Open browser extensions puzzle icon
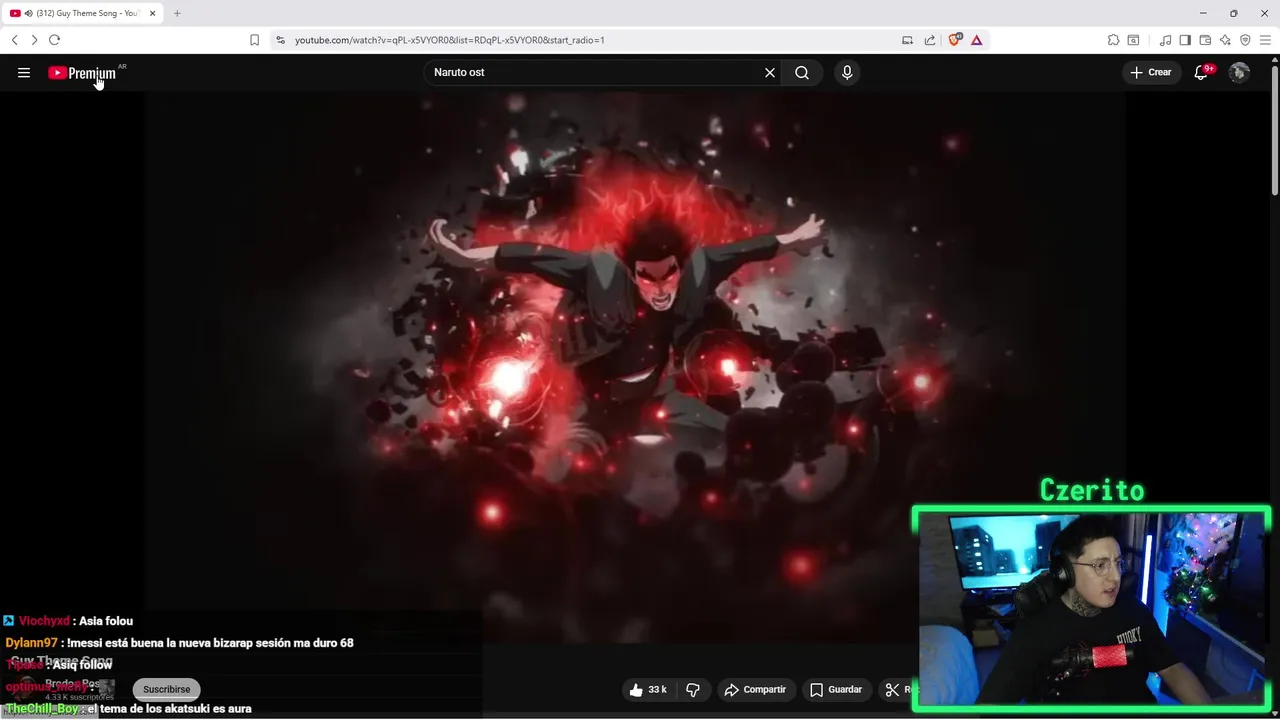1280x720 pixels. tap(1113, 40)
